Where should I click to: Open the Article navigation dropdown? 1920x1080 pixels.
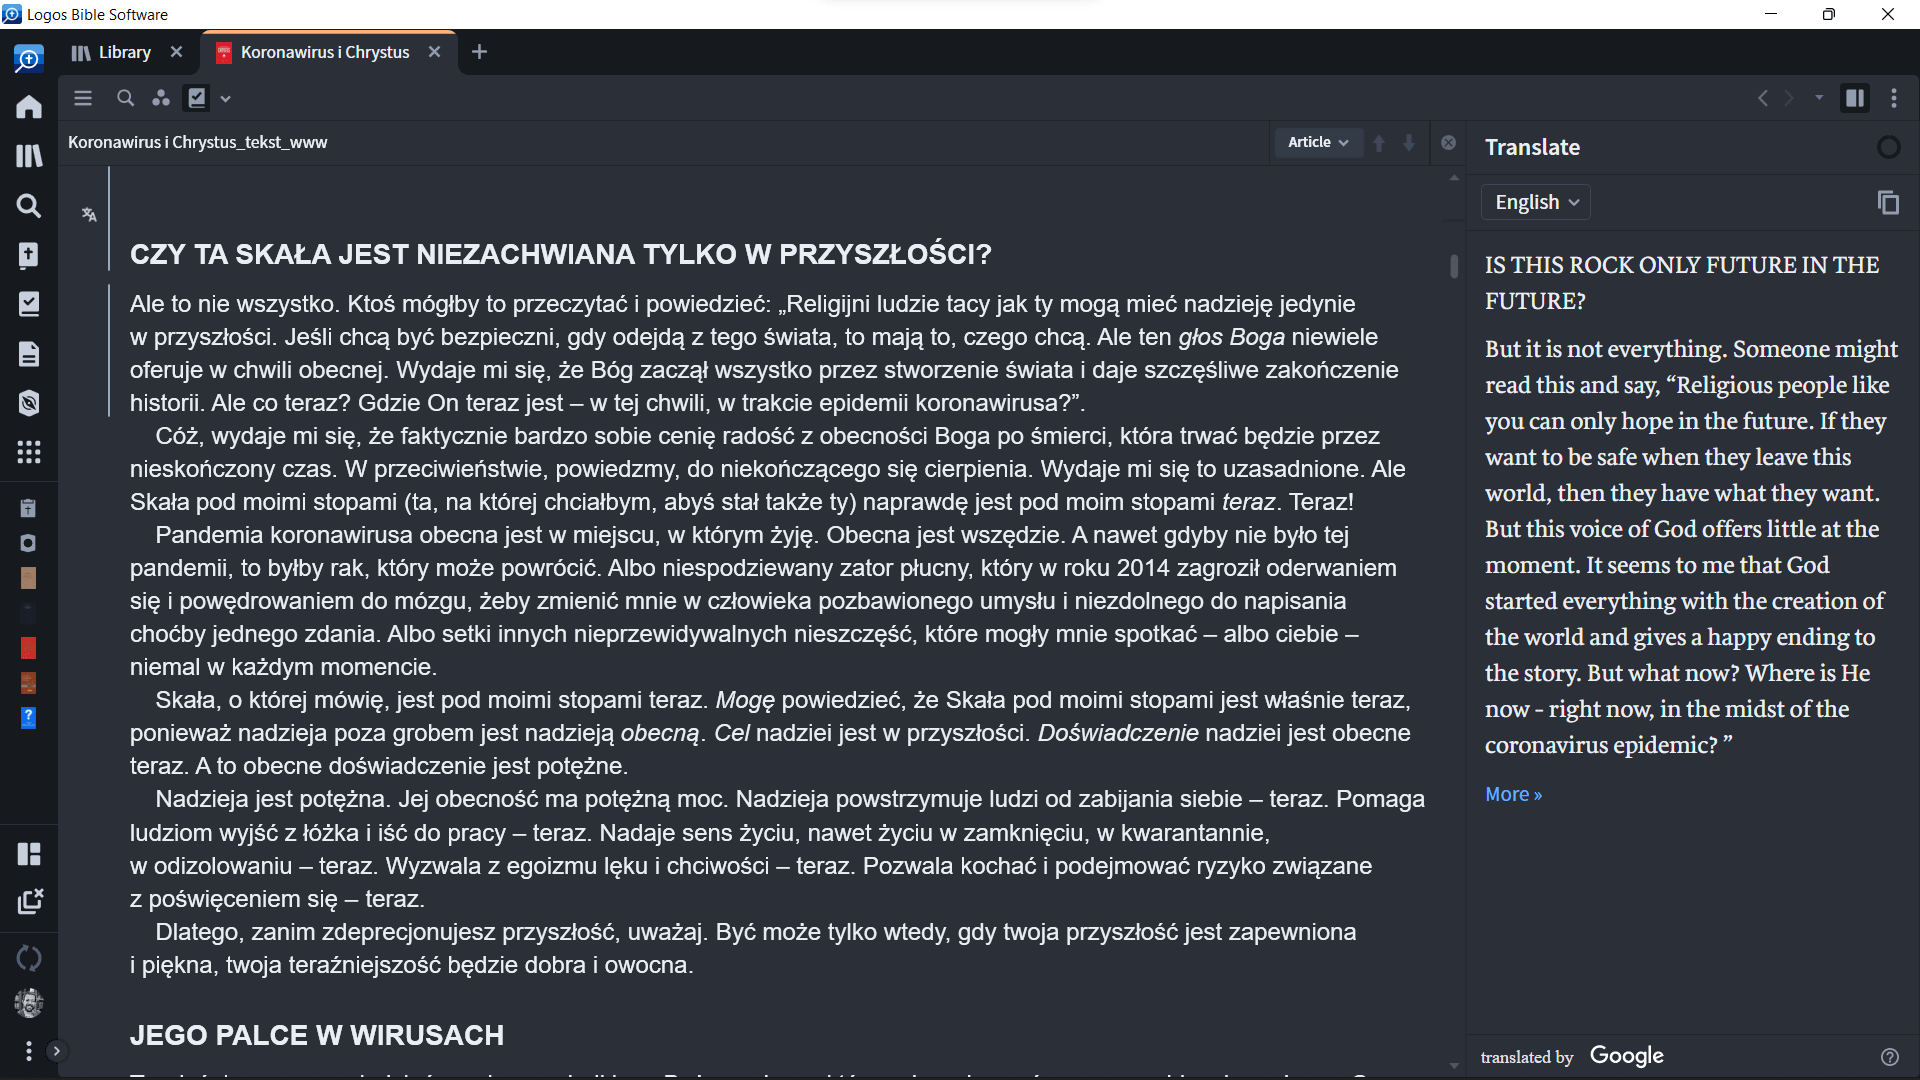click(x=1317, y=142)
